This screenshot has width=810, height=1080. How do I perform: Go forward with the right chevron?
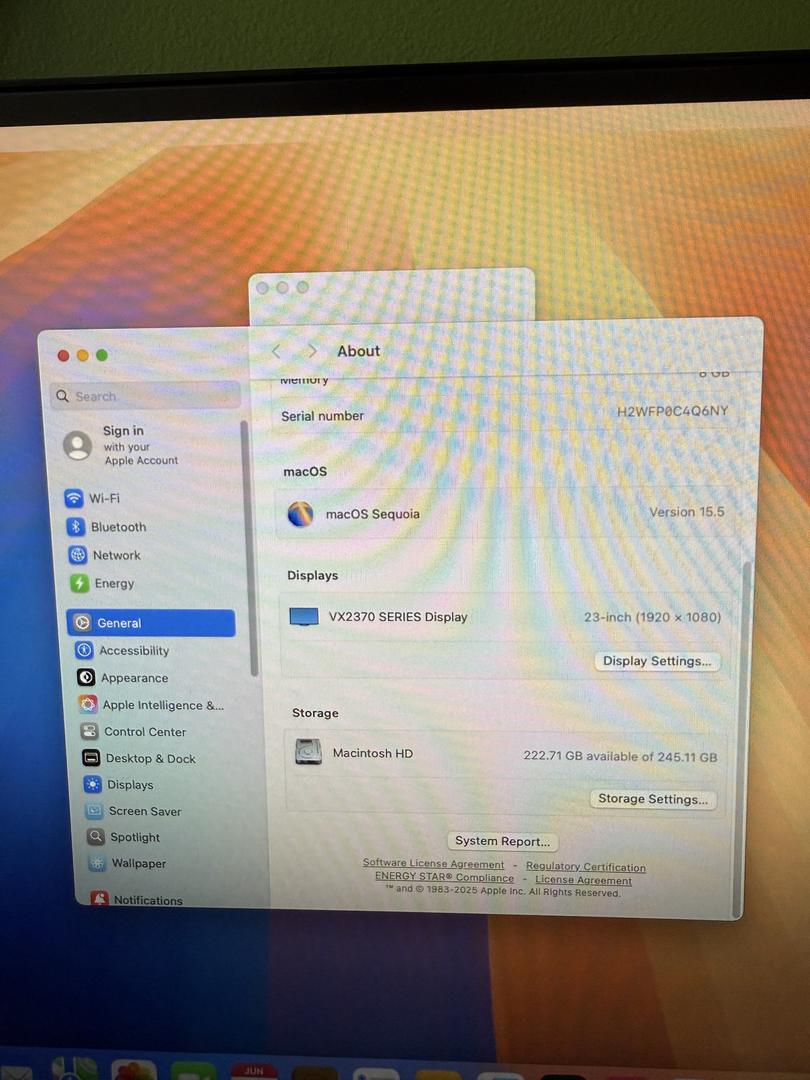pyautogui.click(x=312, y=351)
